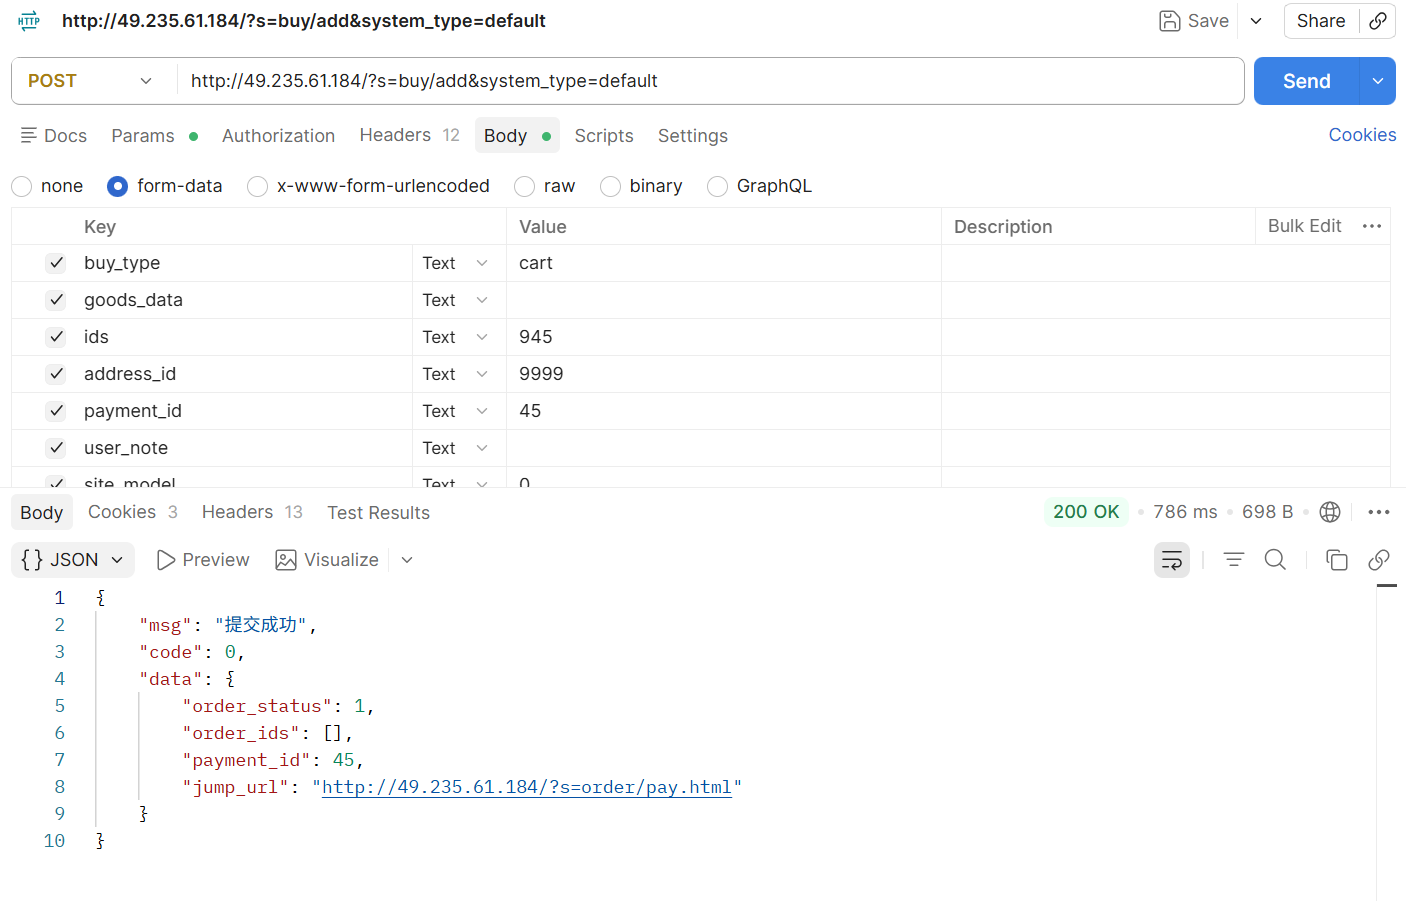1406x901 pixels.
Task: Copy the response body to clipboard
Action: tap(1337, 560)
